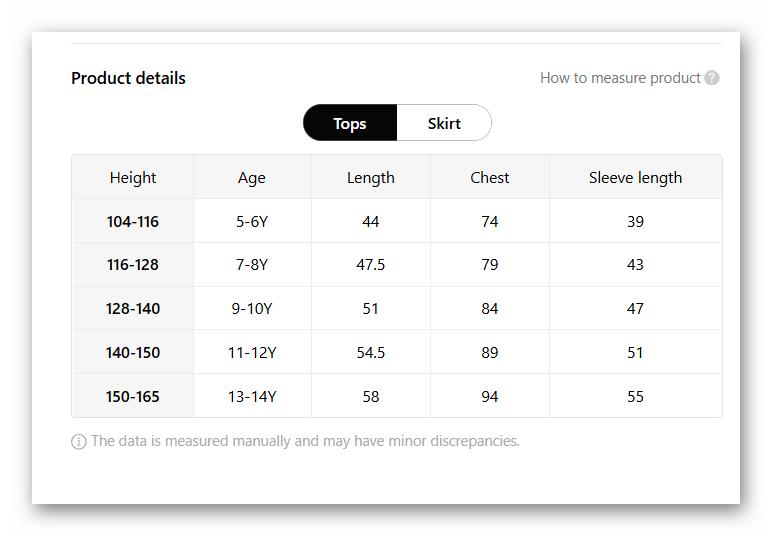Click the Sleeve length column header
Screen dimensions: 772x536
pyautogui.click(x=635, y=178)
